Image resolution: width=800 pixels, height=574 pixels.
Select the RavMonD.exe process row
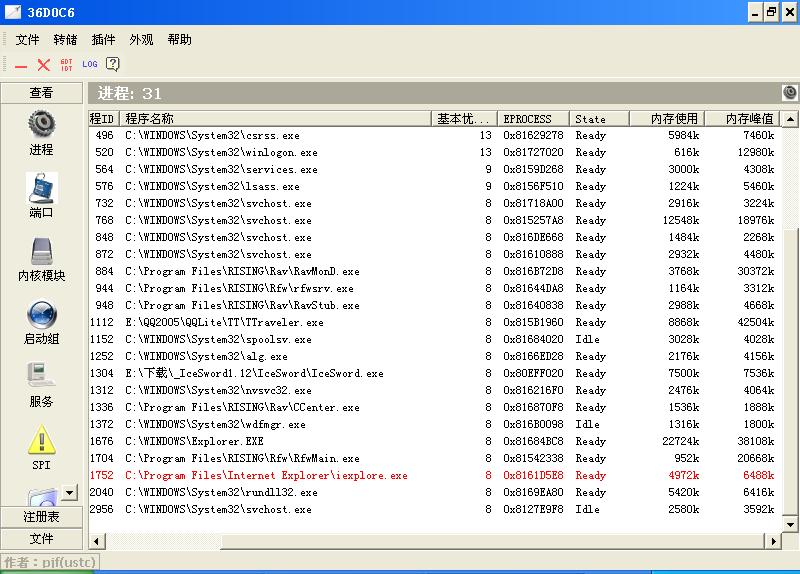pos(434,271)
